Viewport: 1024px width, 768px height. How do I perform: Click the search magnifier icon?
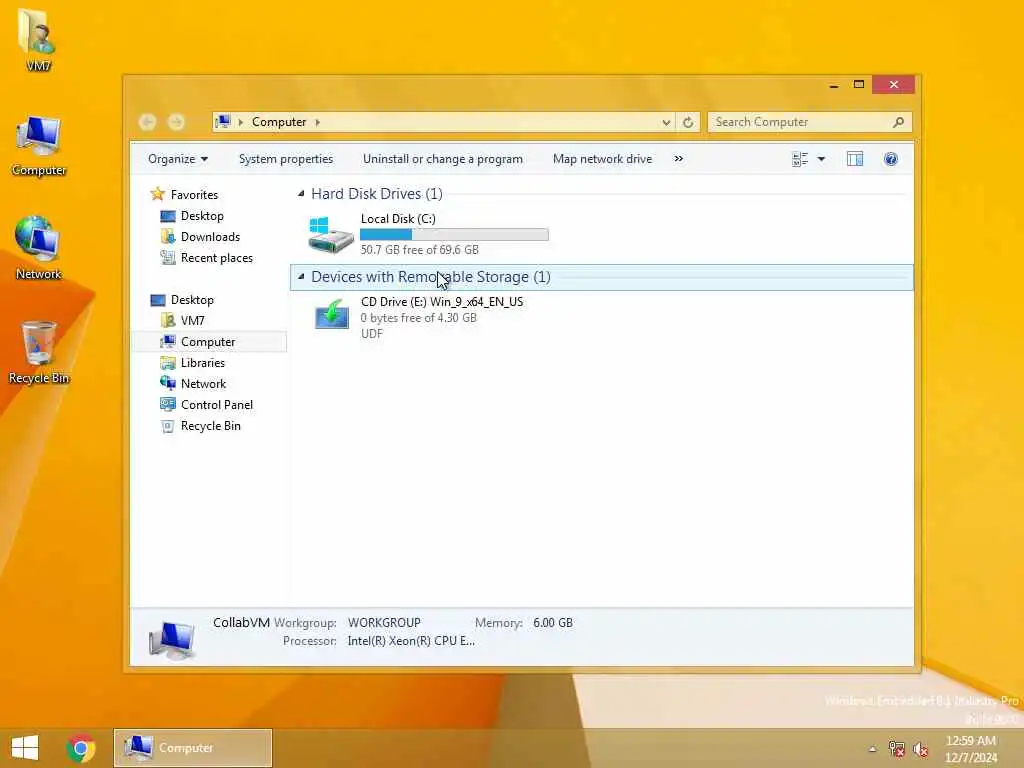point(898,122)
